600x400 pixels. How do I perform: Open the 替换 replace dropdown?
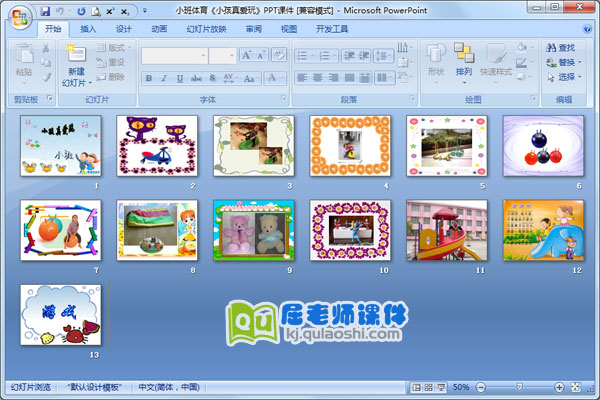[x=564, y=62]
